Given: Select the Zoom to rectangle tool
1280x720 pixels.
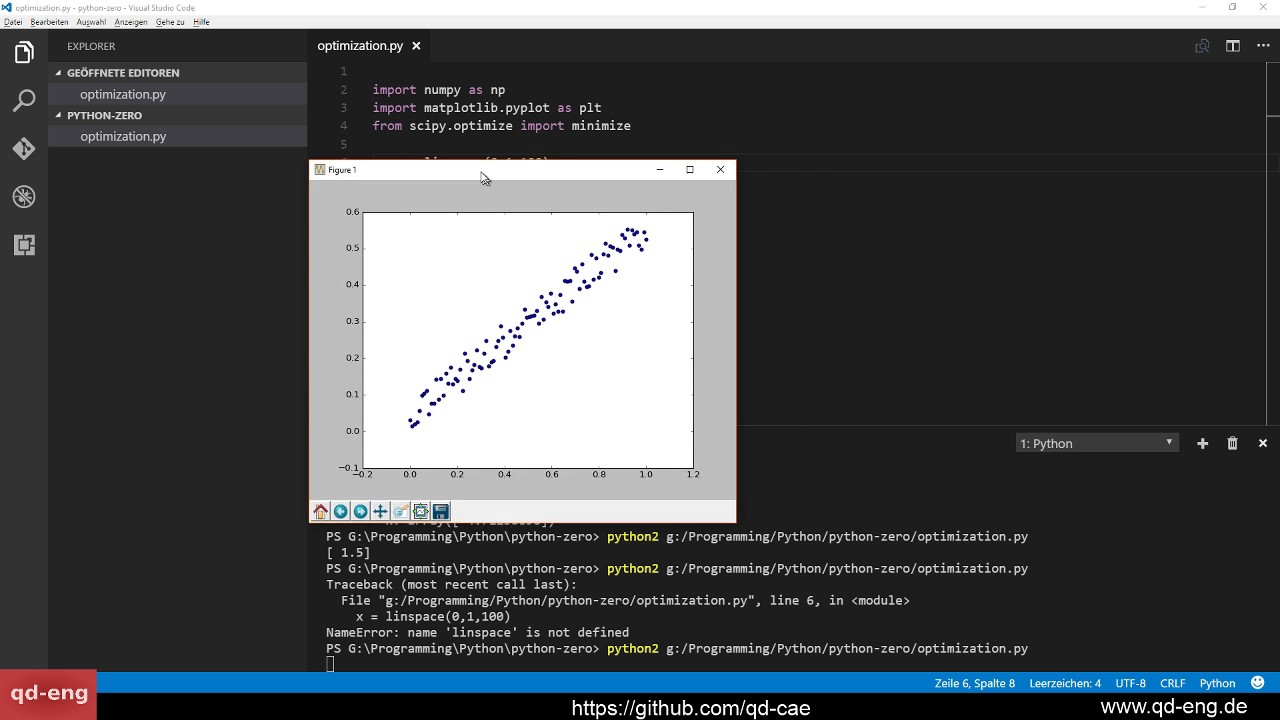Looking at the screenshot, I should (401, 512).
